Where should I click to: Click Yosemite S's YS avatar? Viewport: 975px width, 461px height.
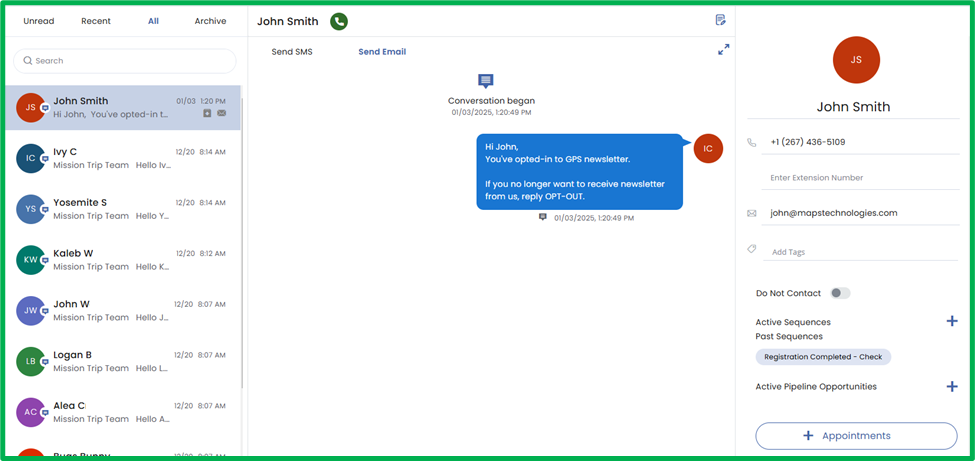tap(30, 209)
